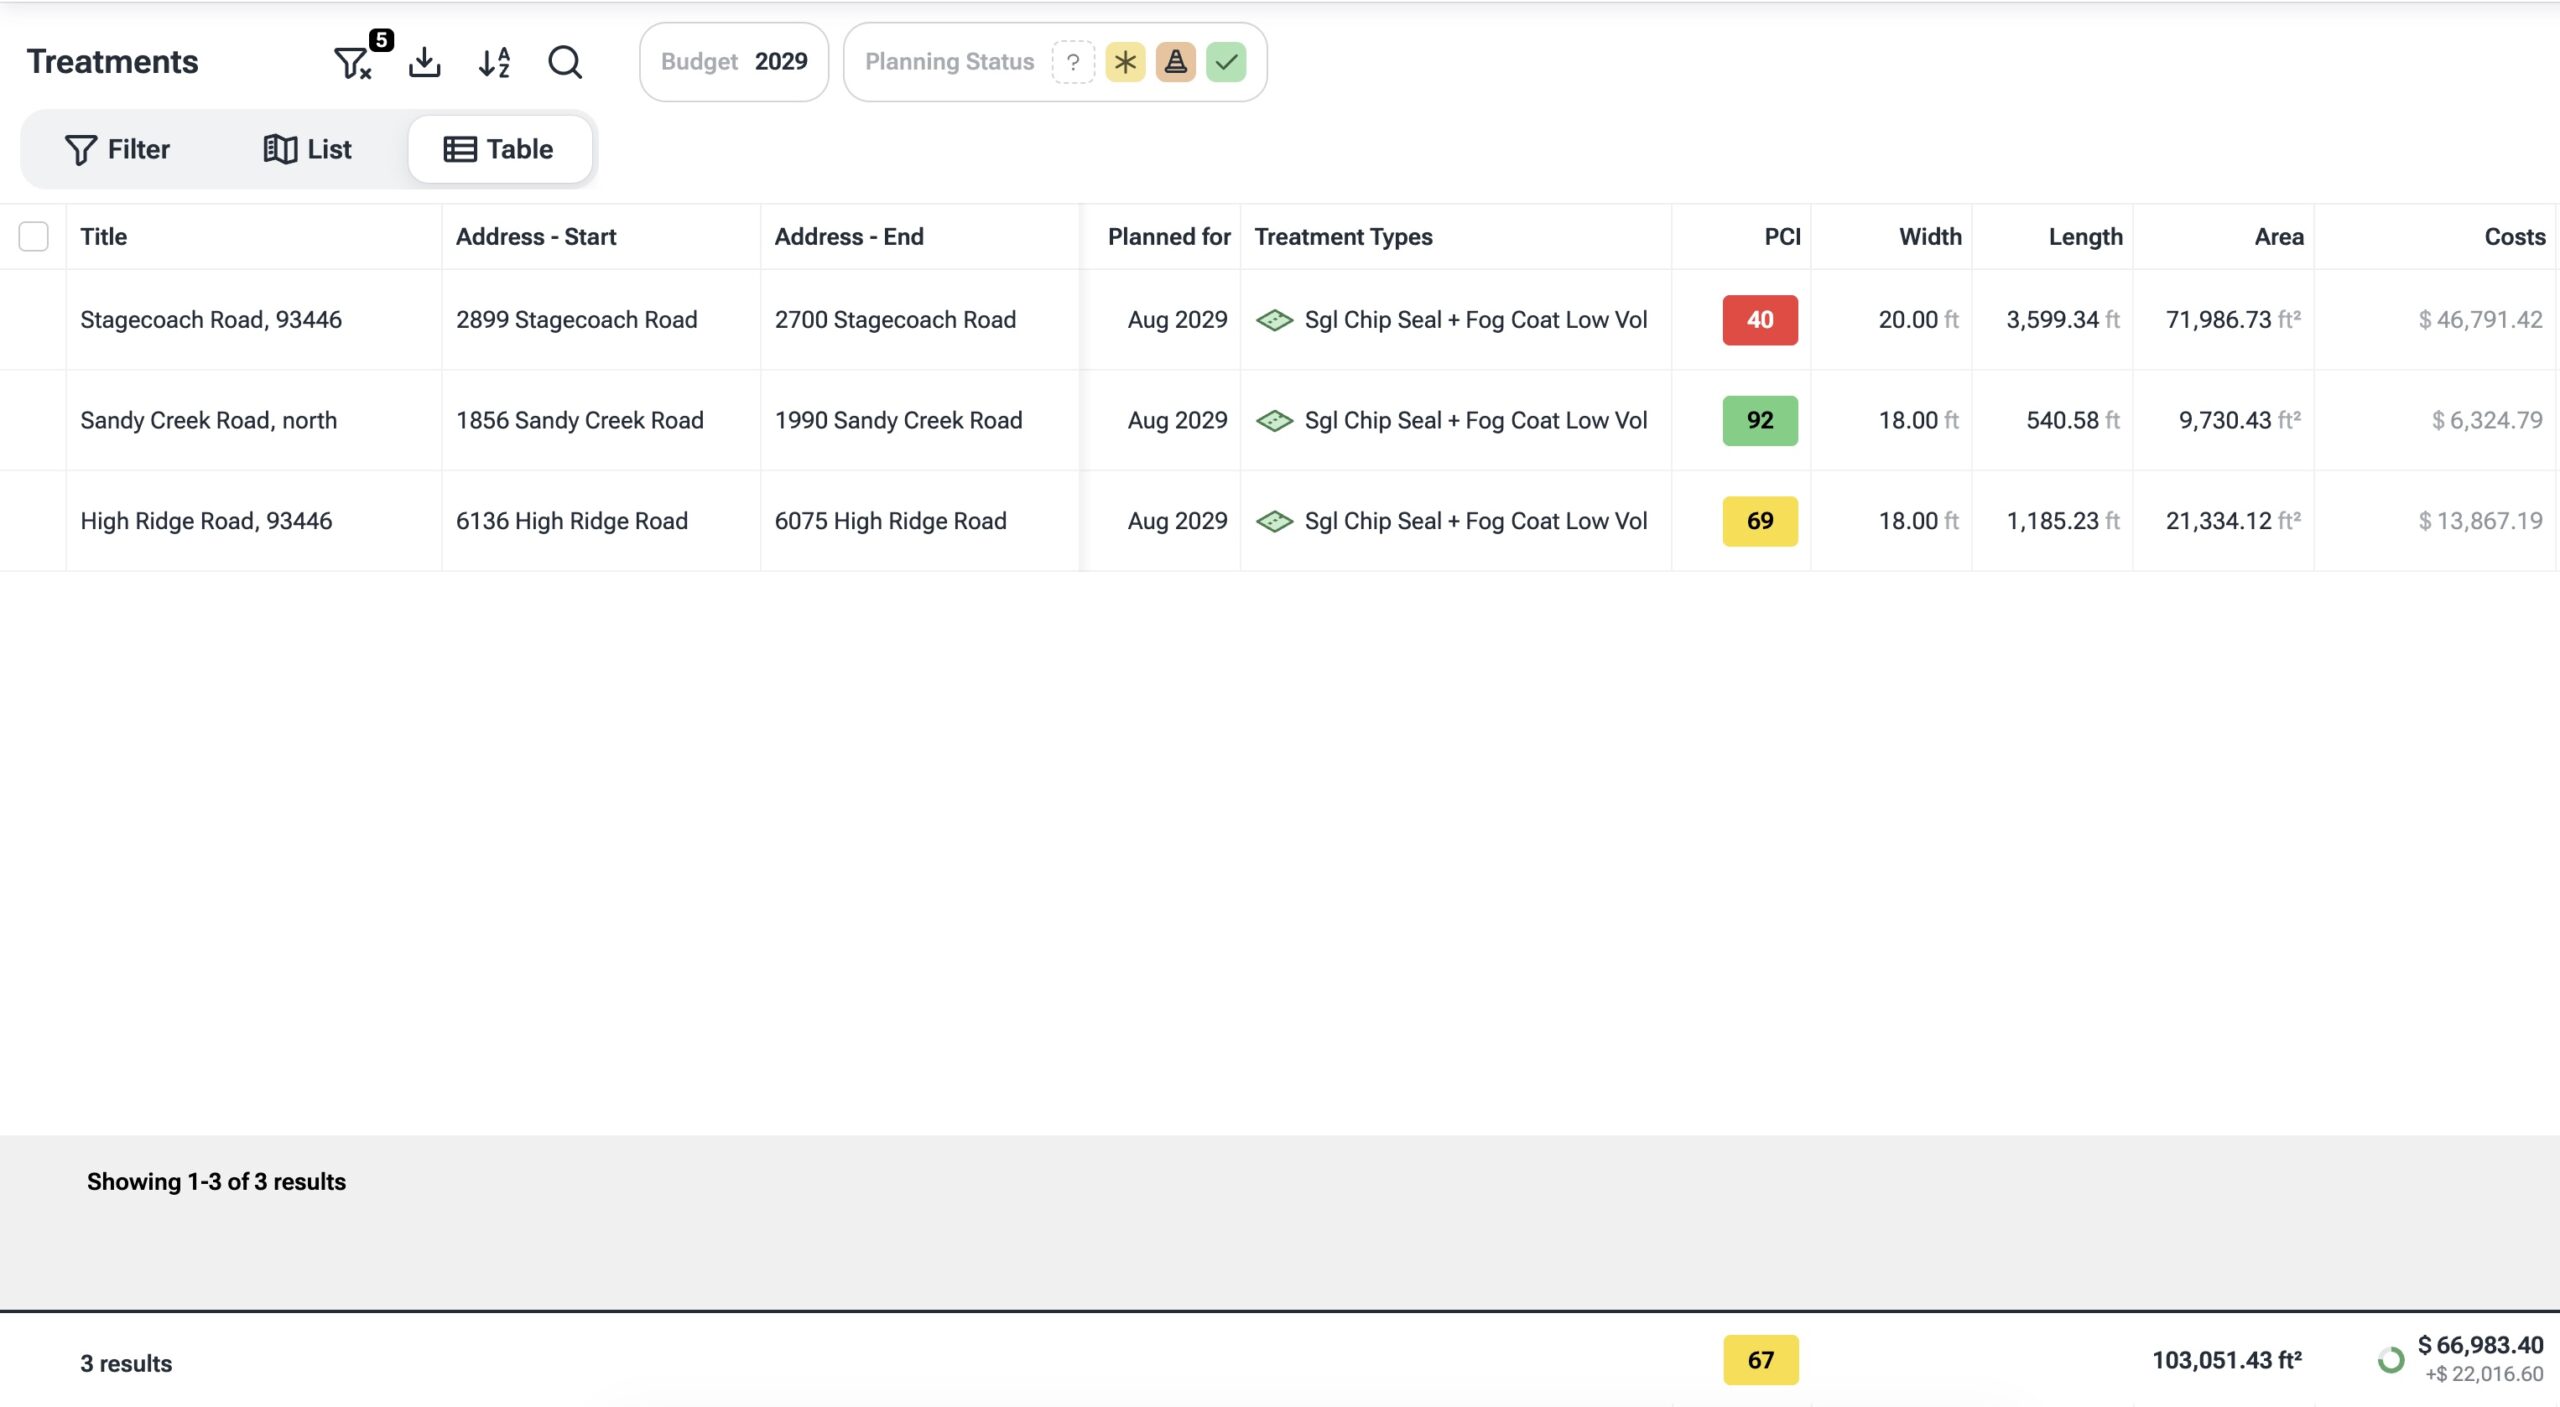Click the Stagecoach Road treatment type diamond icon
The image size is (2560, 1407).
pos(1274,320)
